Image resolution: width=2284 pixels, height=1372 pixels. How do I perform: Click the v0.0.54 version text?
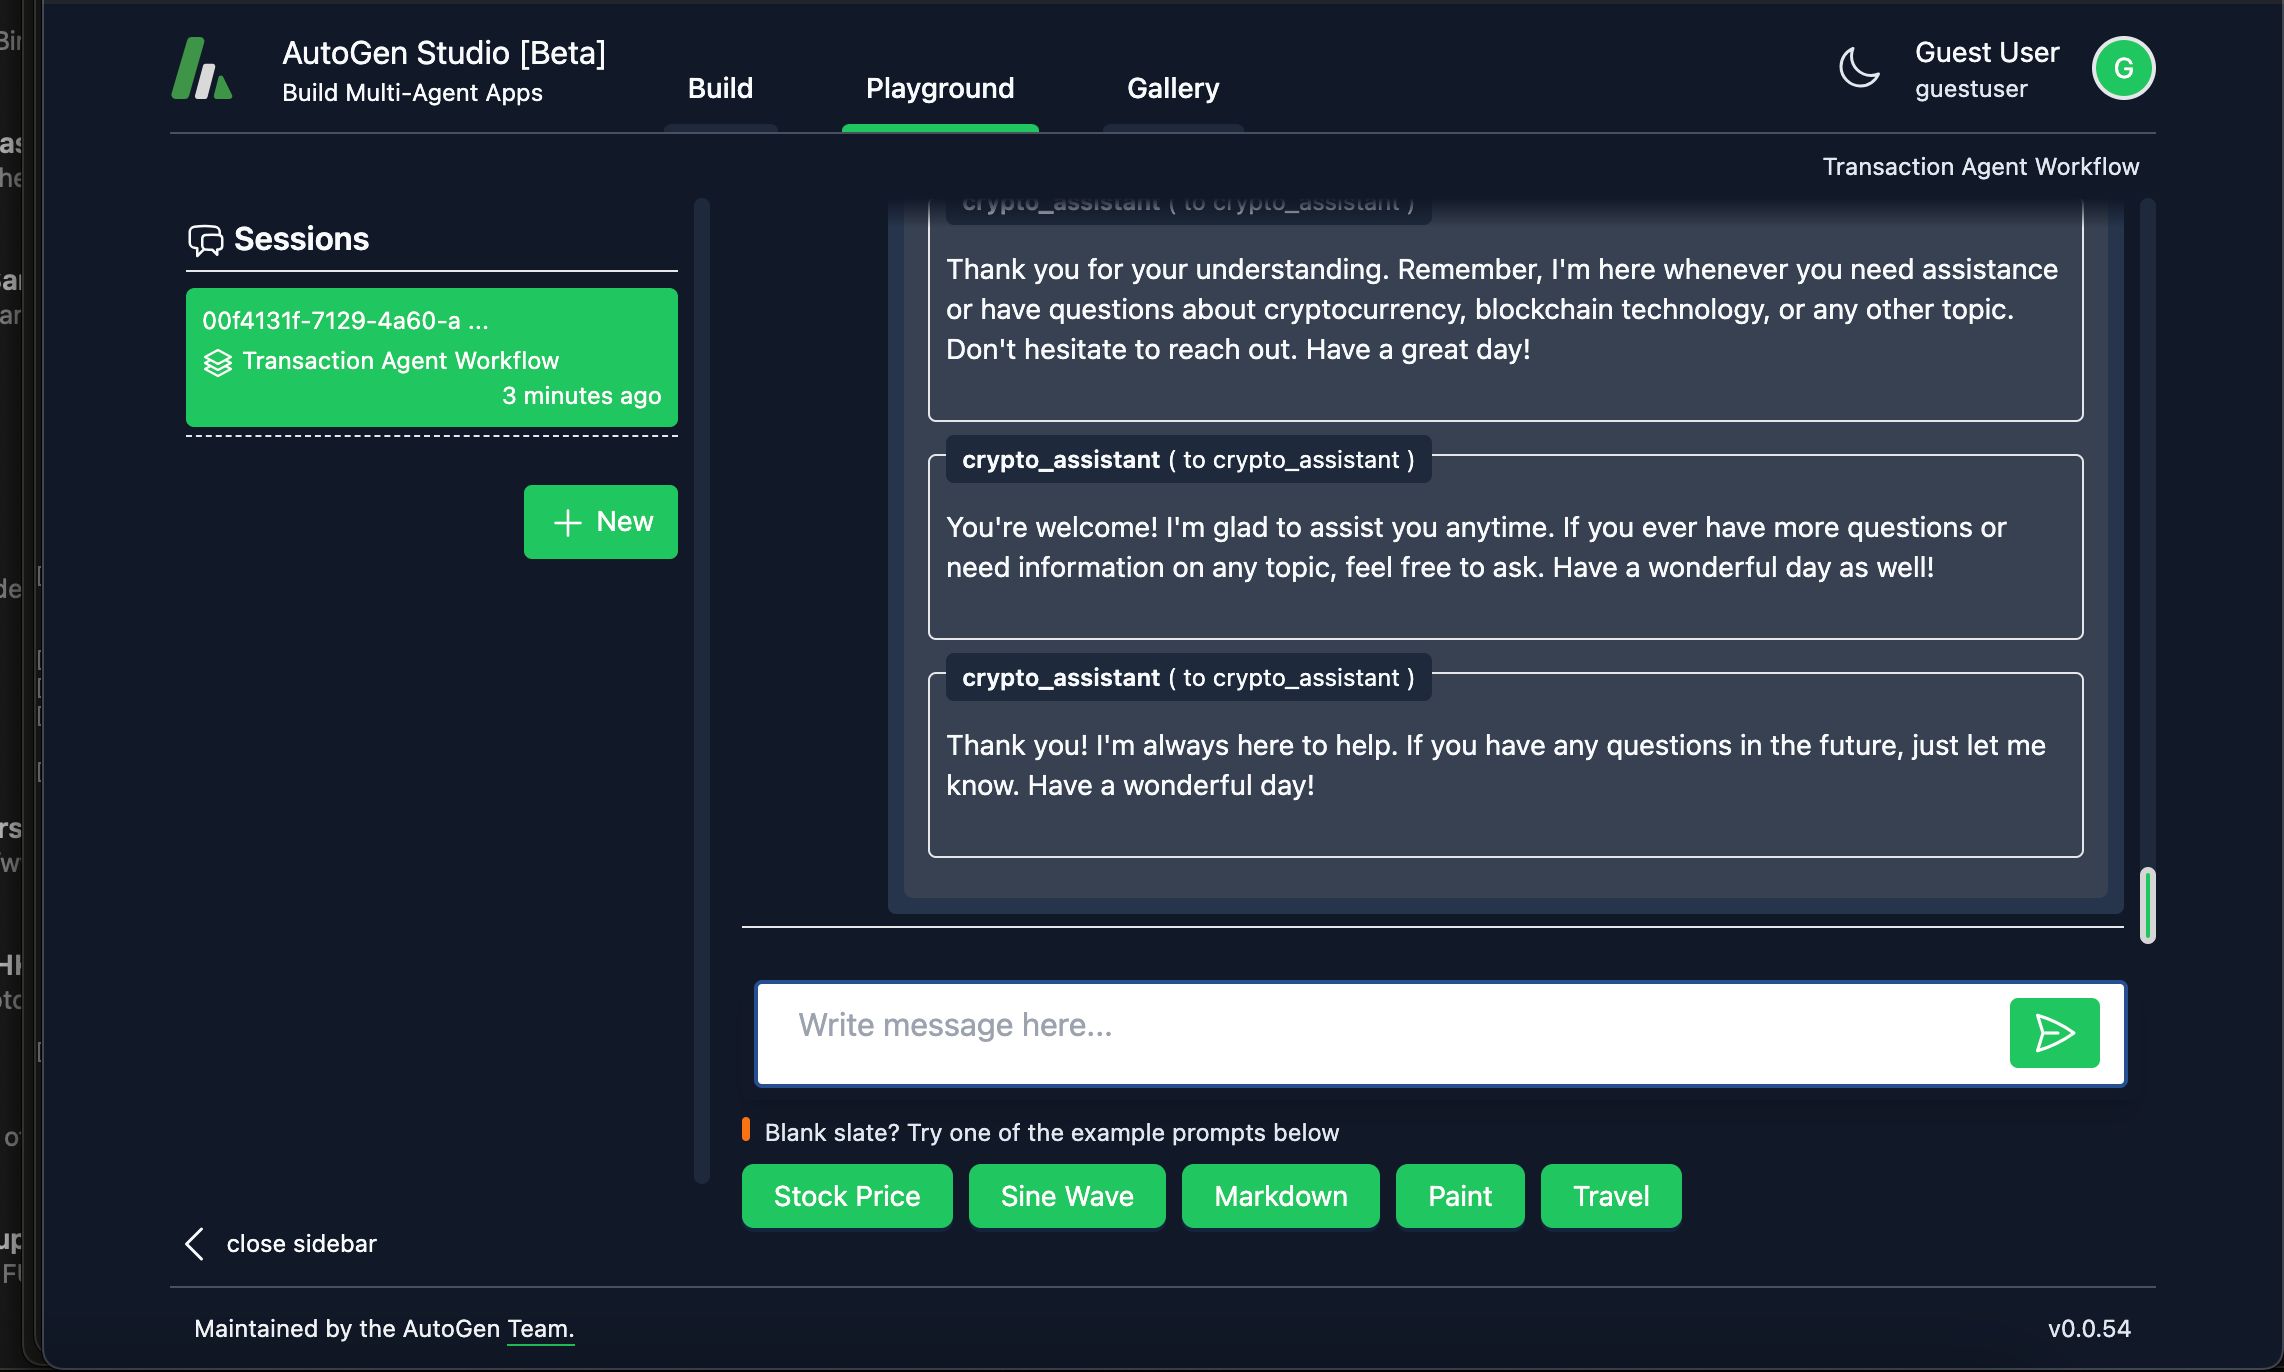[x=2089, y=1329]
